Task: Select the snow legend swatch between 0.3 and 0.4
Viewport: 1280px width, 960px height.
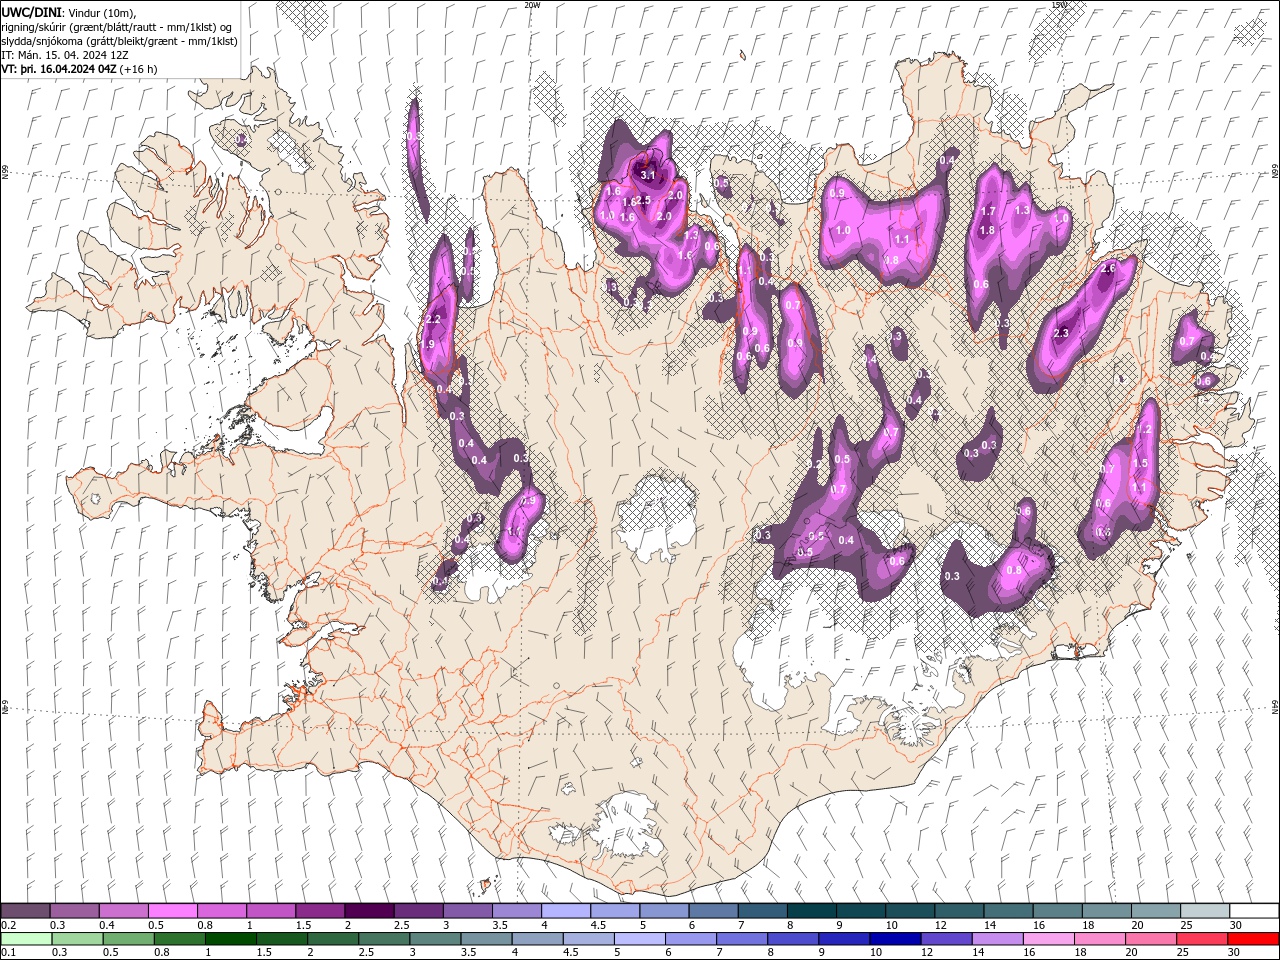Action: tap(74, 911)
